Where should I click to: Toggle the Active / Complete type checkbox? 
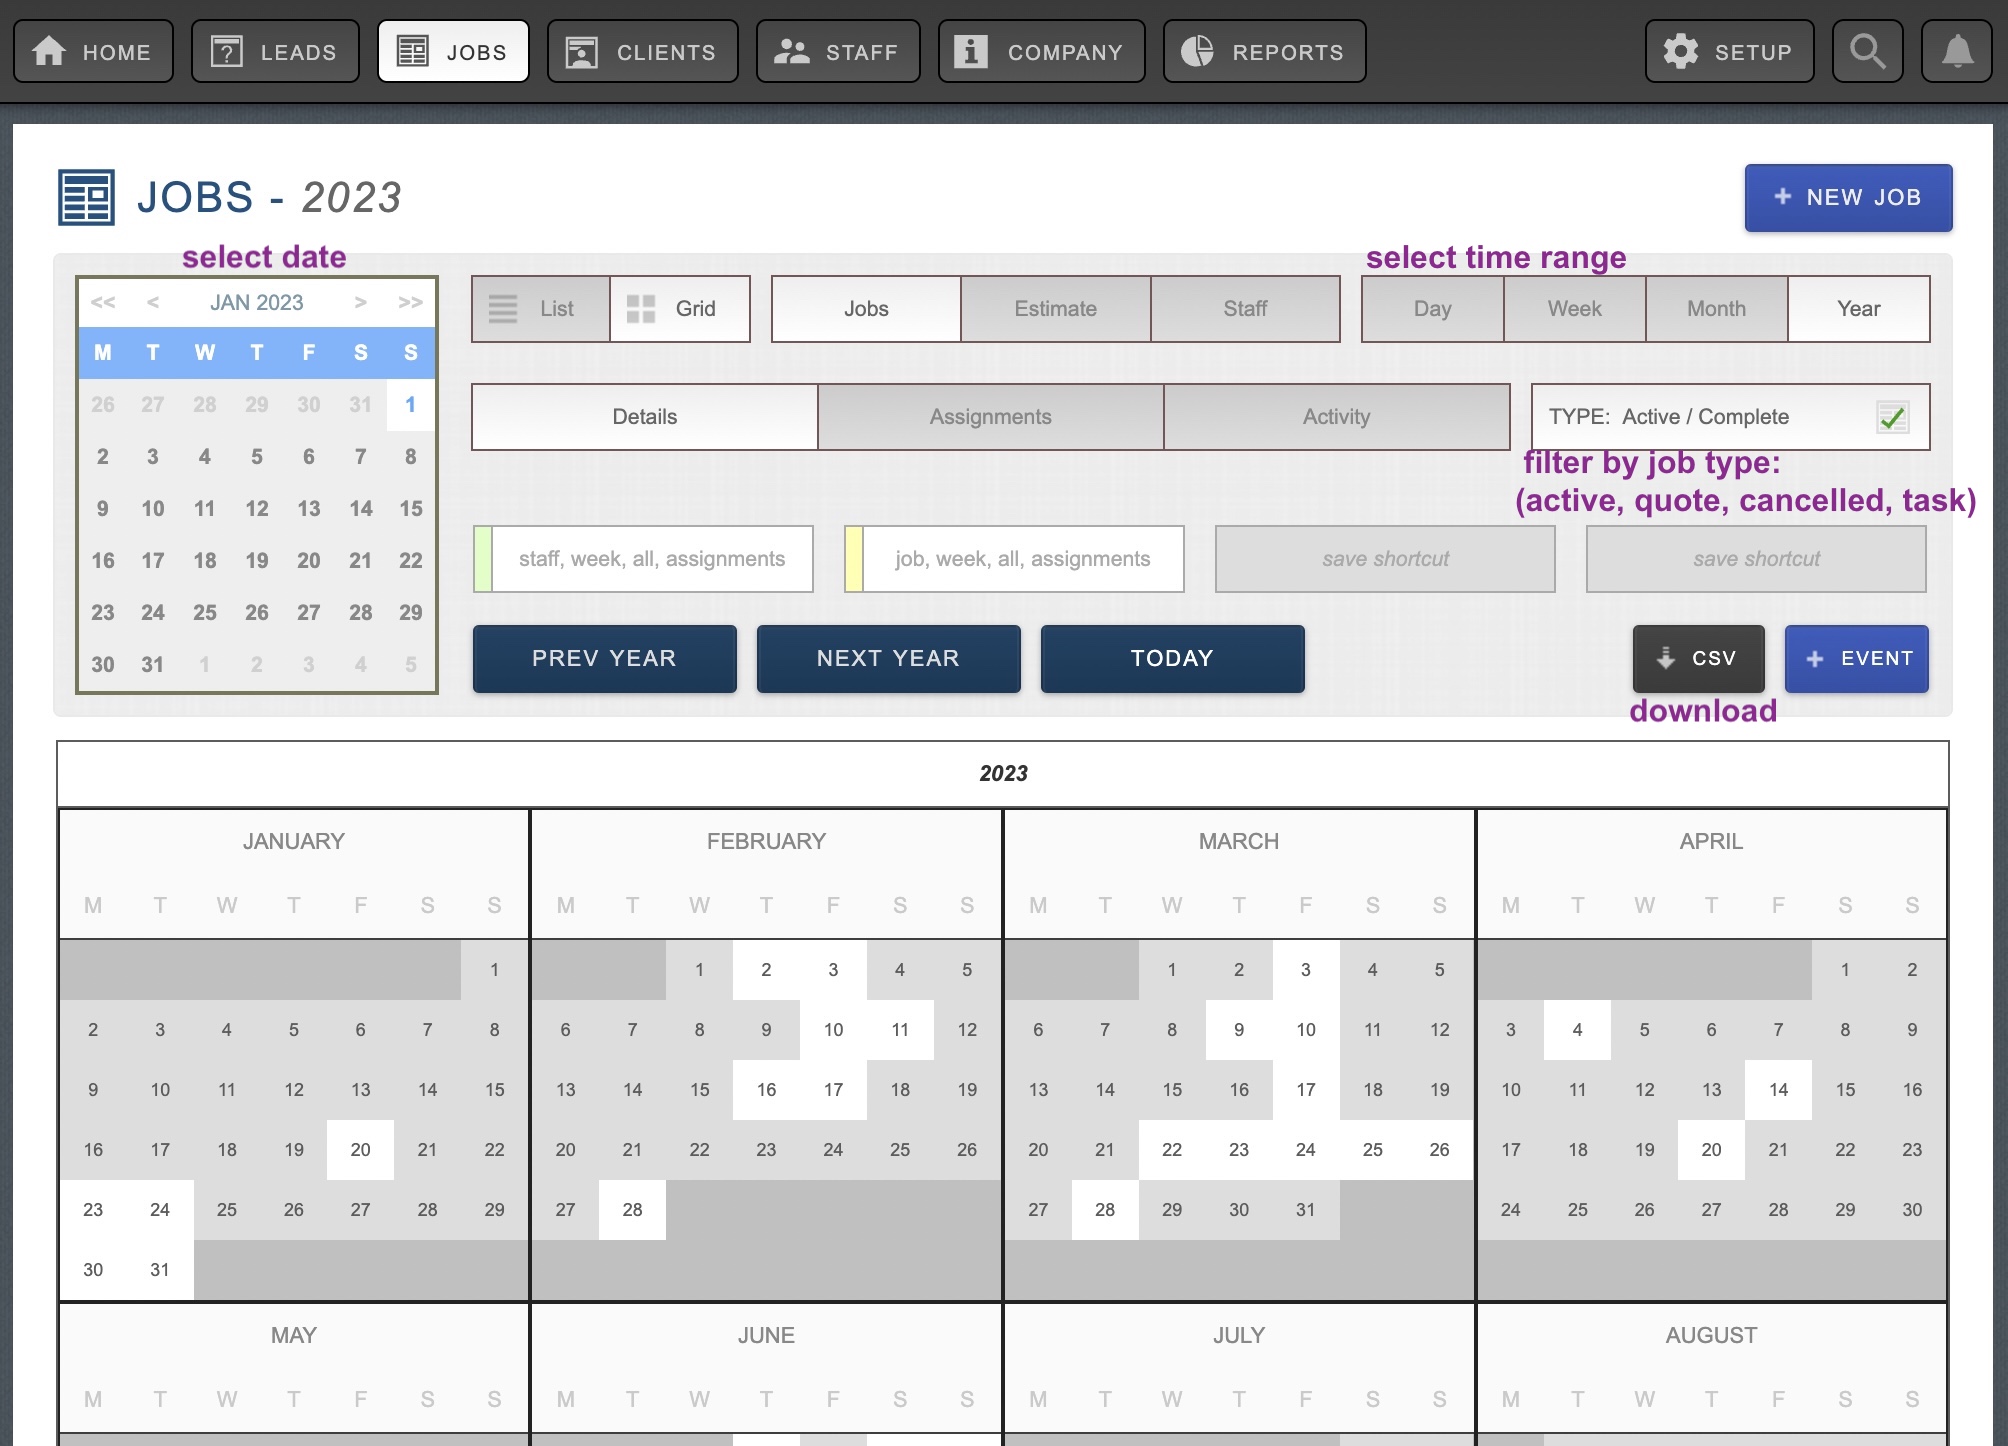point(1891,417)
